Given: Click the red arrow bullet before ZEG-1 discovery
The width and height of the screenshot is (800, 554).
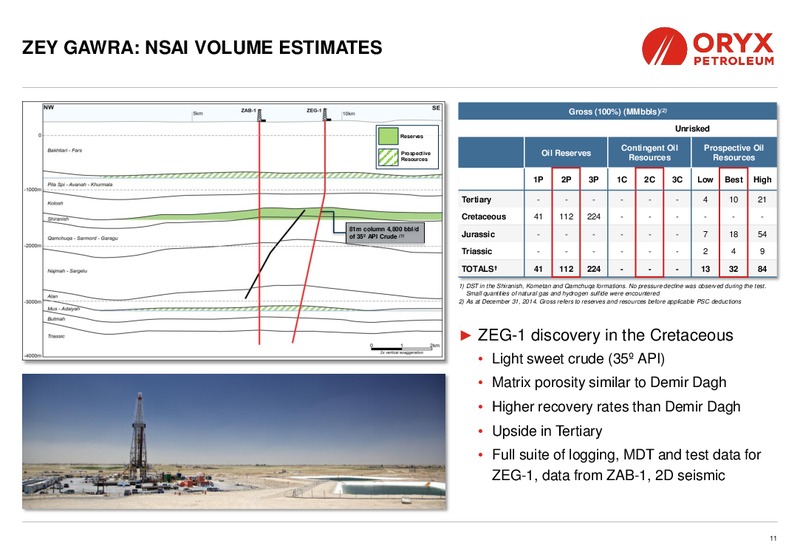Looking at the screenshot, I should click(x=465, y=335).
